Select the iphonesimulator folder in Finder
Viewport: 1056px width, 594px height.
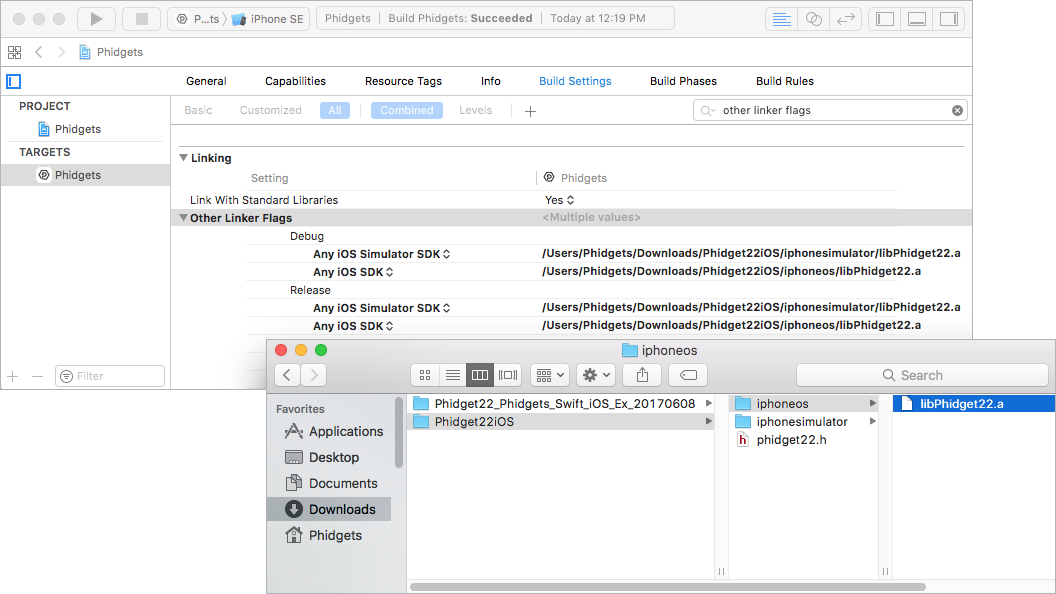click(x=804, y=422)
